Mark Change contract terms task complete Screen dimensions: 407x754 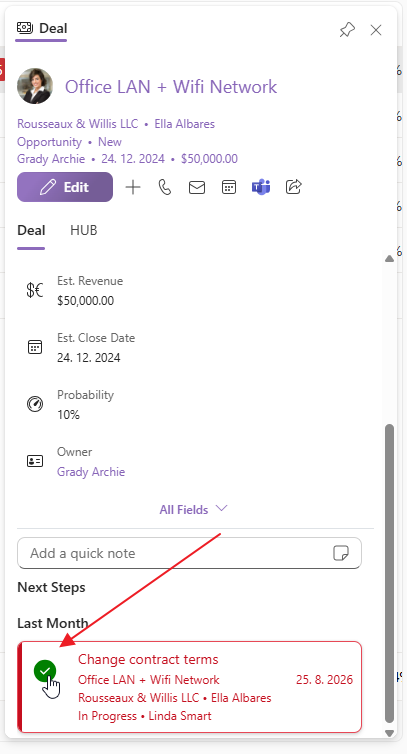45,671
